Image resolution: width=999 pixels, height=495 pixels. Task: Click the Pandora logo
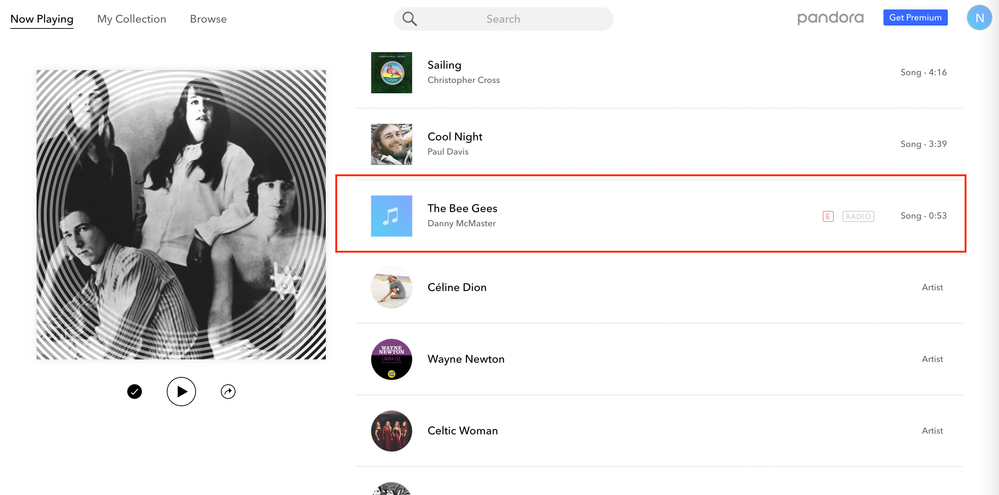click(830, 18)
